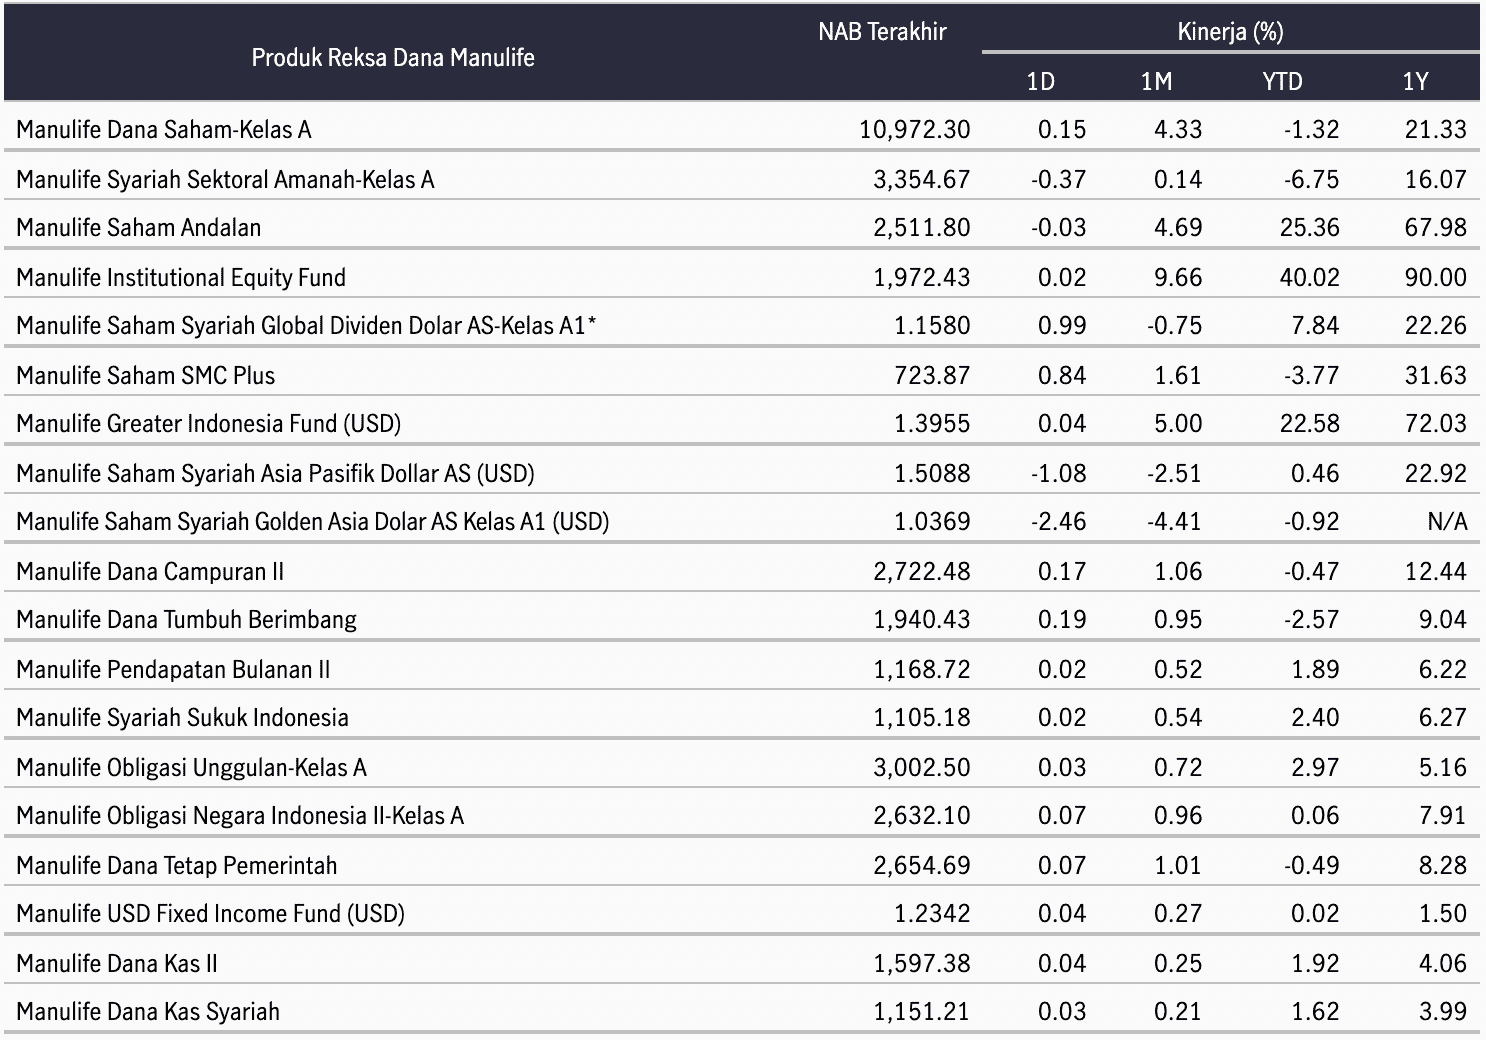
Task: Click the 1Y value 72.03
Action: (1436, 423)
